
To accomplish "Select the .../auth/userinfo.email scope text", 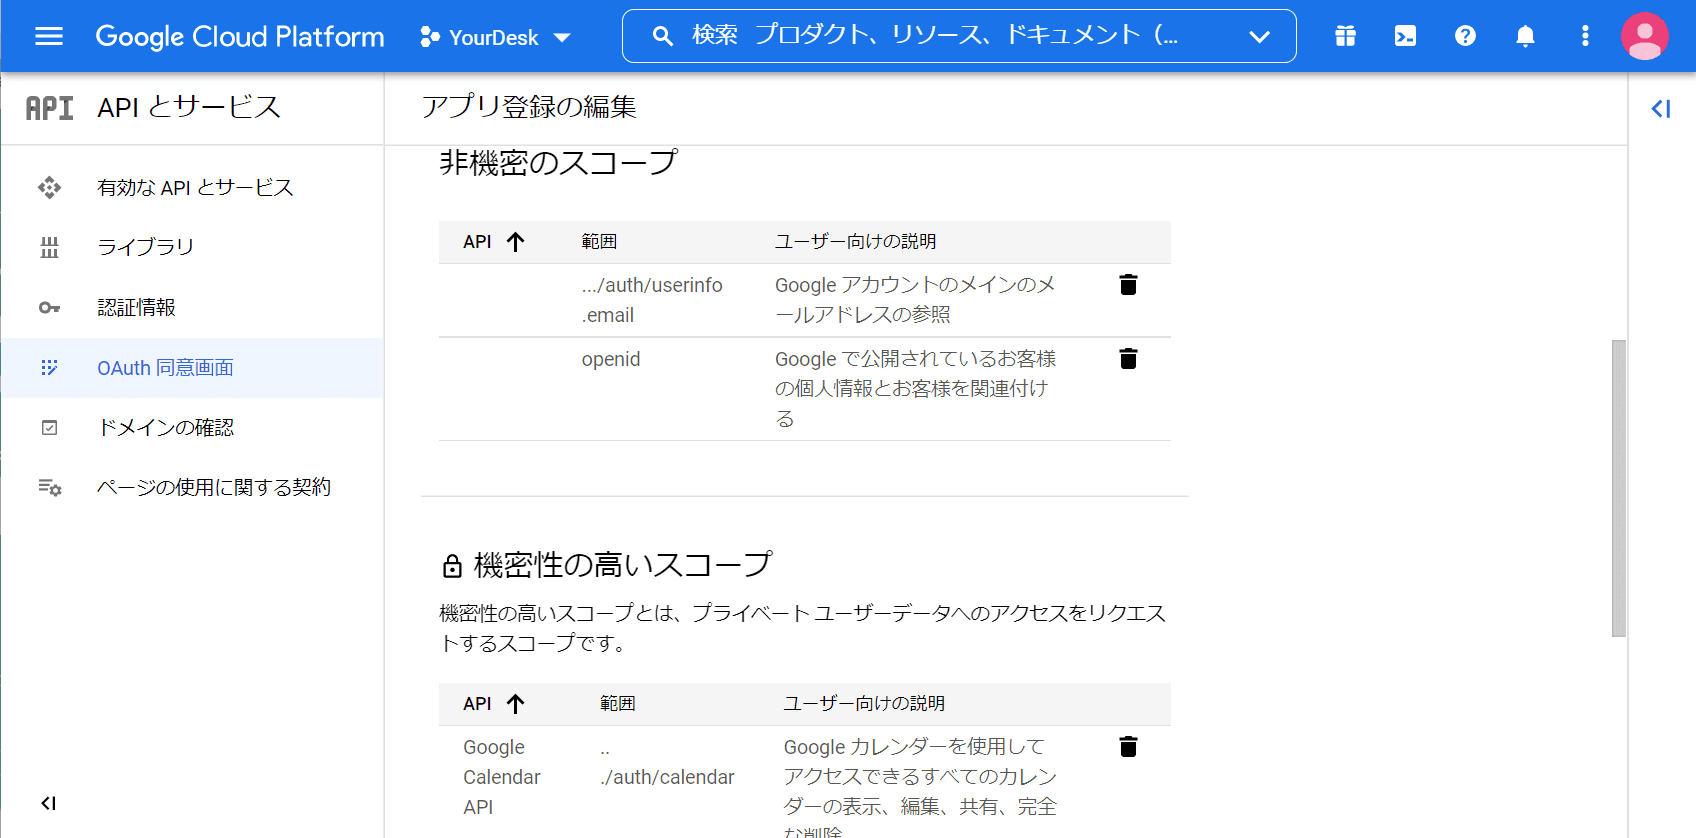I will pos(652,300).
